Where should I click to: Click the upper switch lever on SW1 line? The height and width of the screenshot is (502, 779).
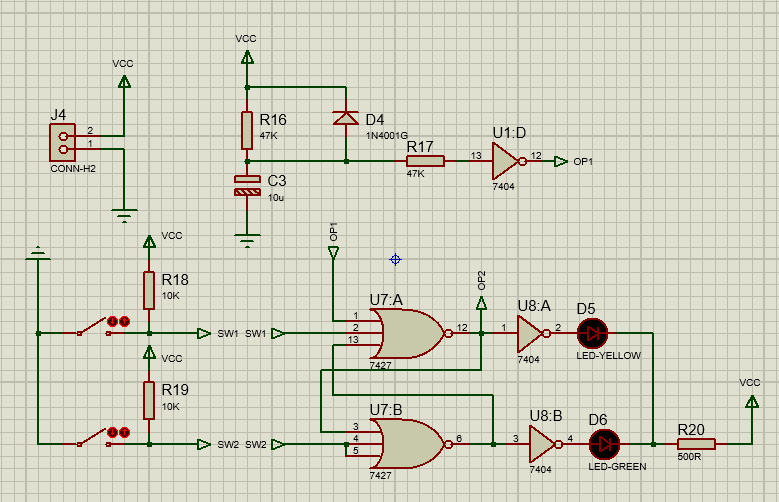(x=92, y=326)
